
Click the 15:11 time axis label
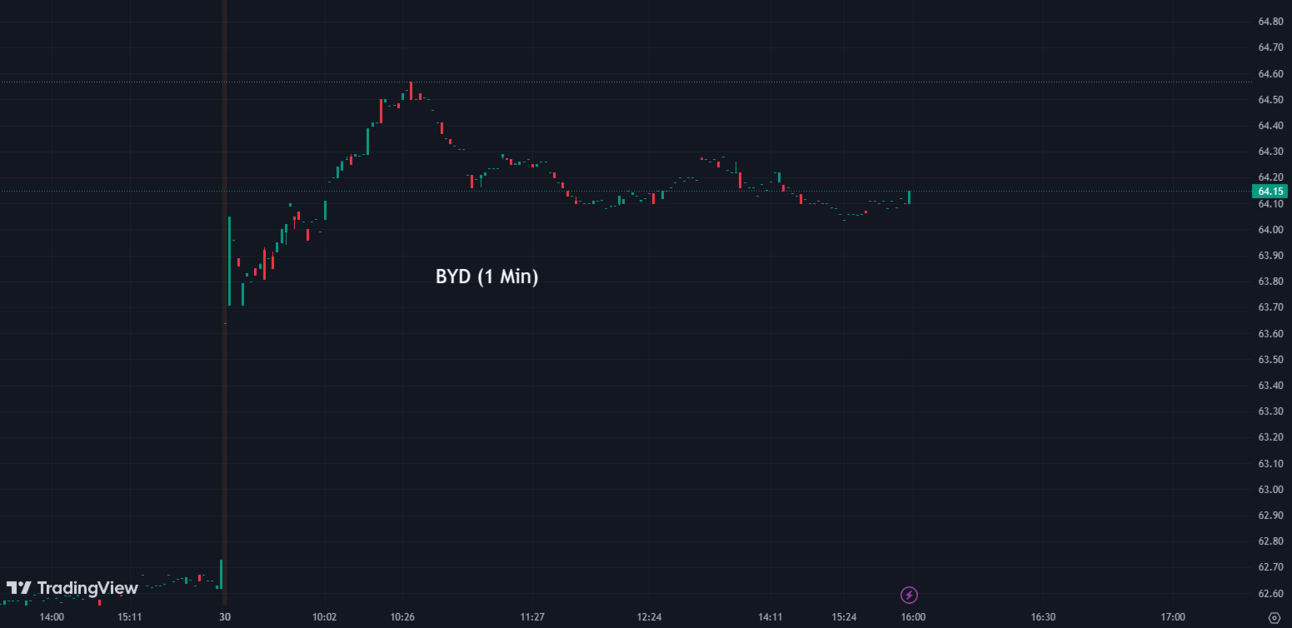[x=129, y=617]
